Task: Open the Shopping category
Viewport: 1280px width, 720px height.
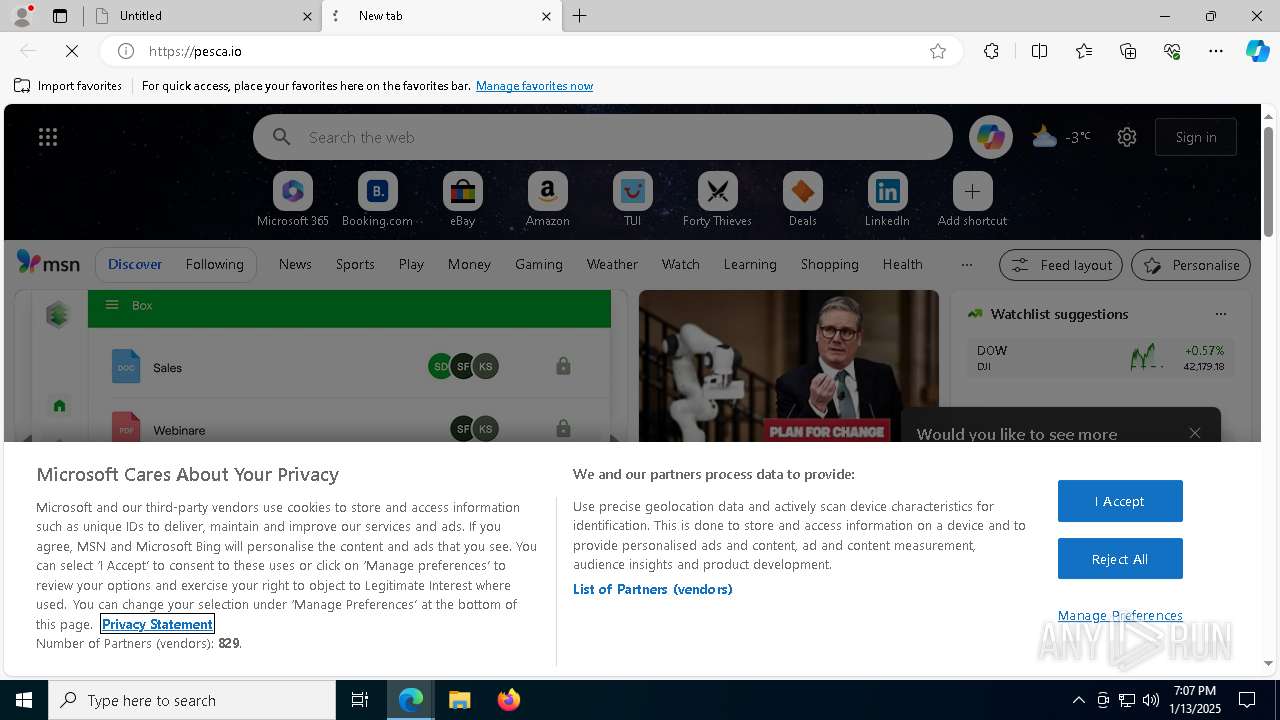Action: 830,264
